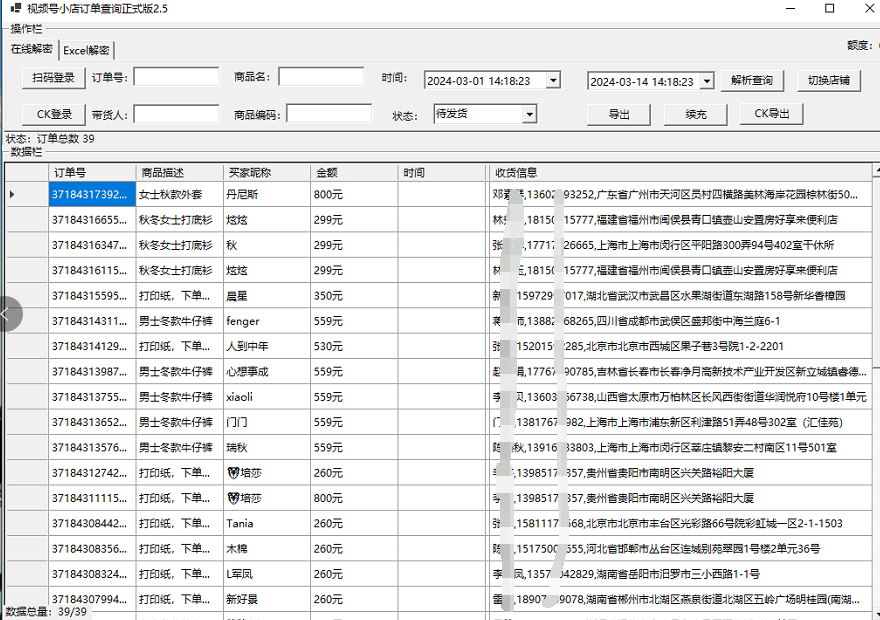Click the row indicator arrow of the first row

coord(12,194)
